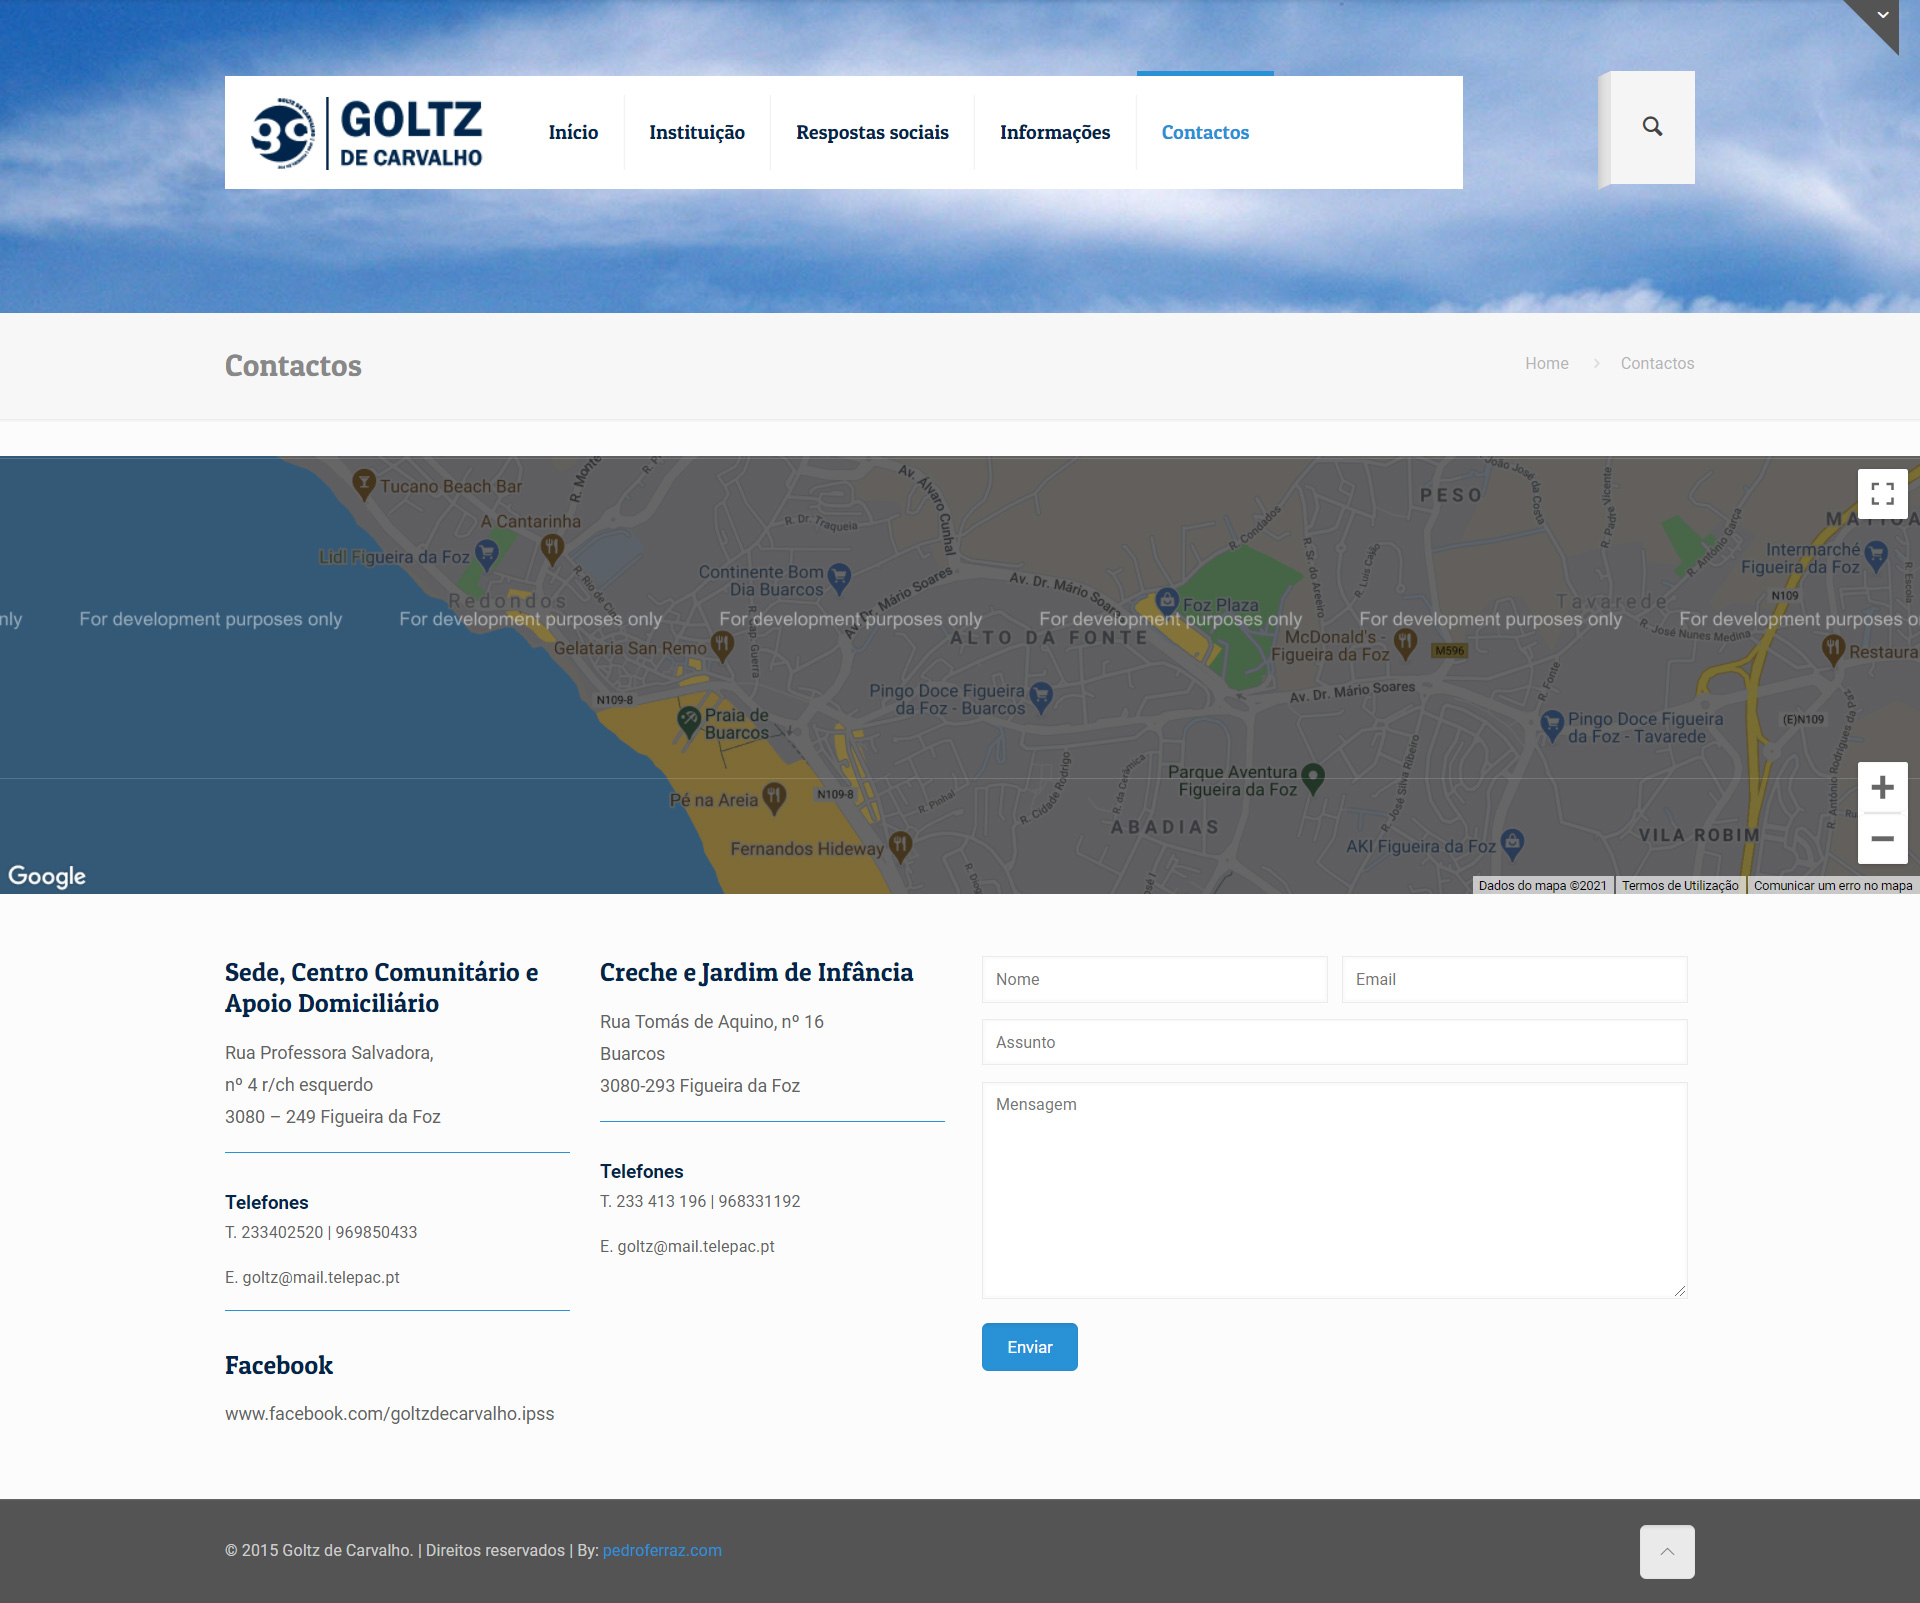This screenshot has height=1603, width=1920.
Task: Open Termos de Utilização map link
Action: point(1679,886)
